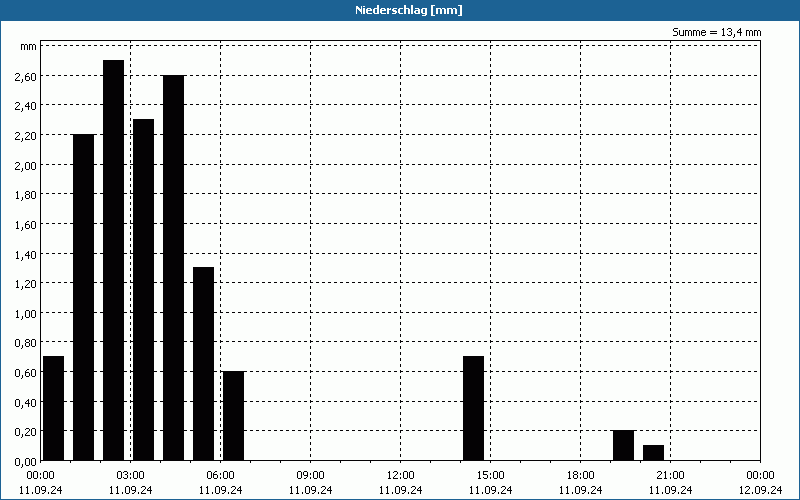Select the 2,30 mm bar after 03:00
Screen dimensions: 800x500
tap(143, 290)
